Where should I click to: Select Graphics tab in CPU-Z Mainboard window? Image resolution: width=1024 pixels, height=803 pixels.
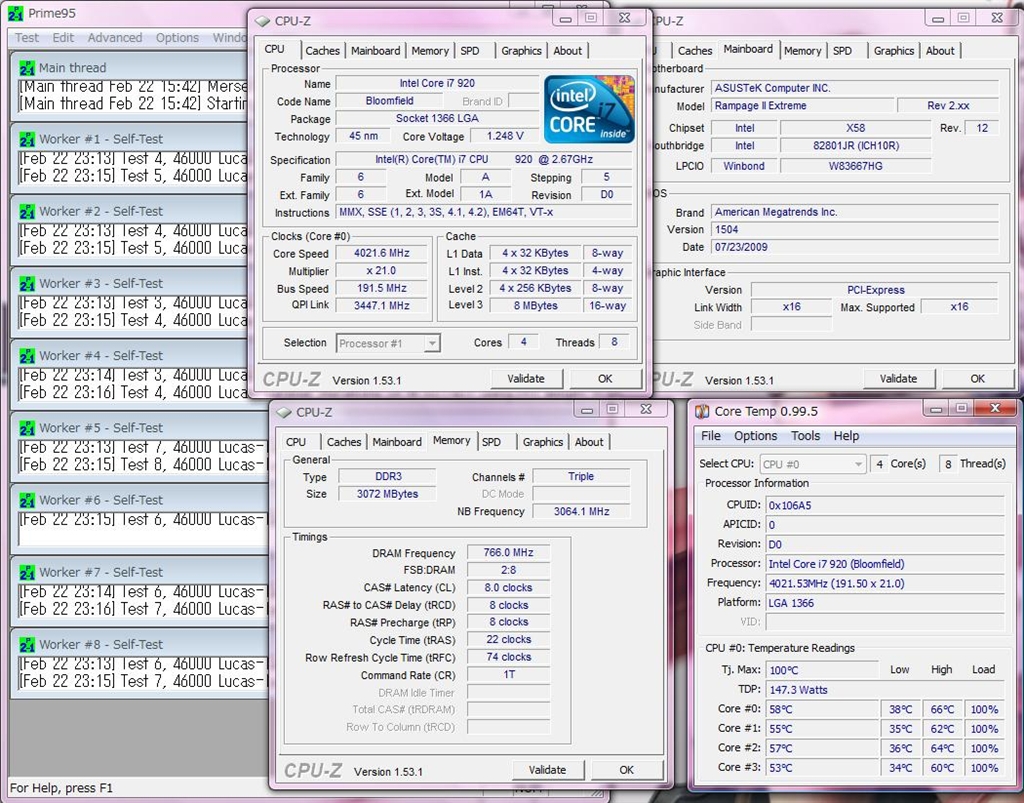click(894, 51)
